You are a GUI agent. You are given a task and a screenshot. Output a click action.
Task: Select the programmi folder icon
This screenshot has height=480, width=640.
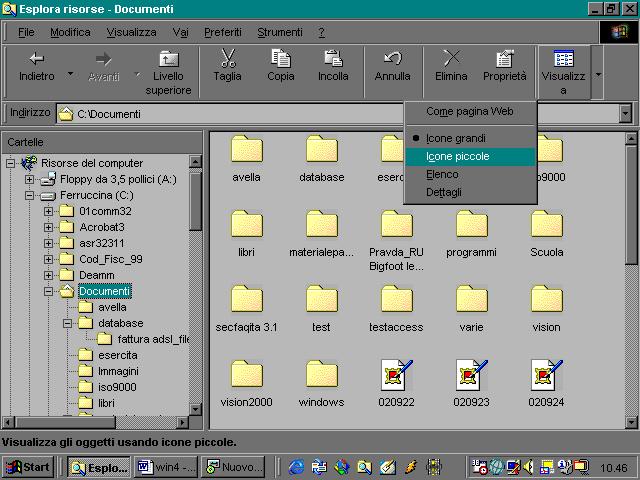point(472,224)
